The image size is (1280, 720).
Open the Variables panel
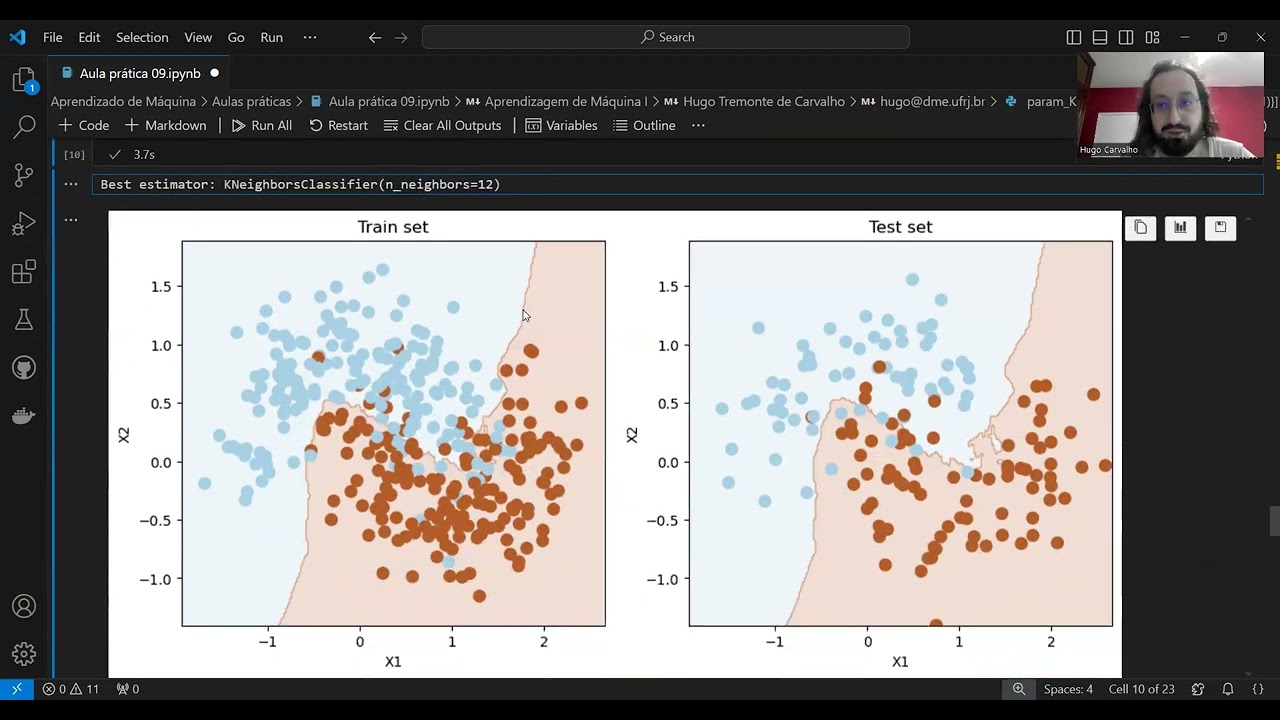click(x=562, y=125)
